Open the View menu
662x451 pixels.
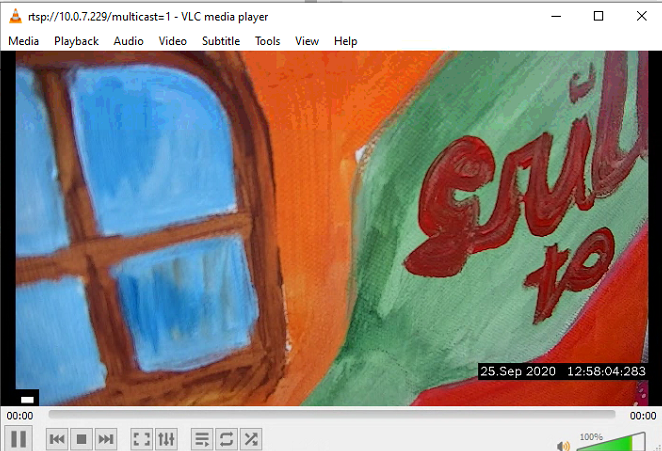(307, 41)
